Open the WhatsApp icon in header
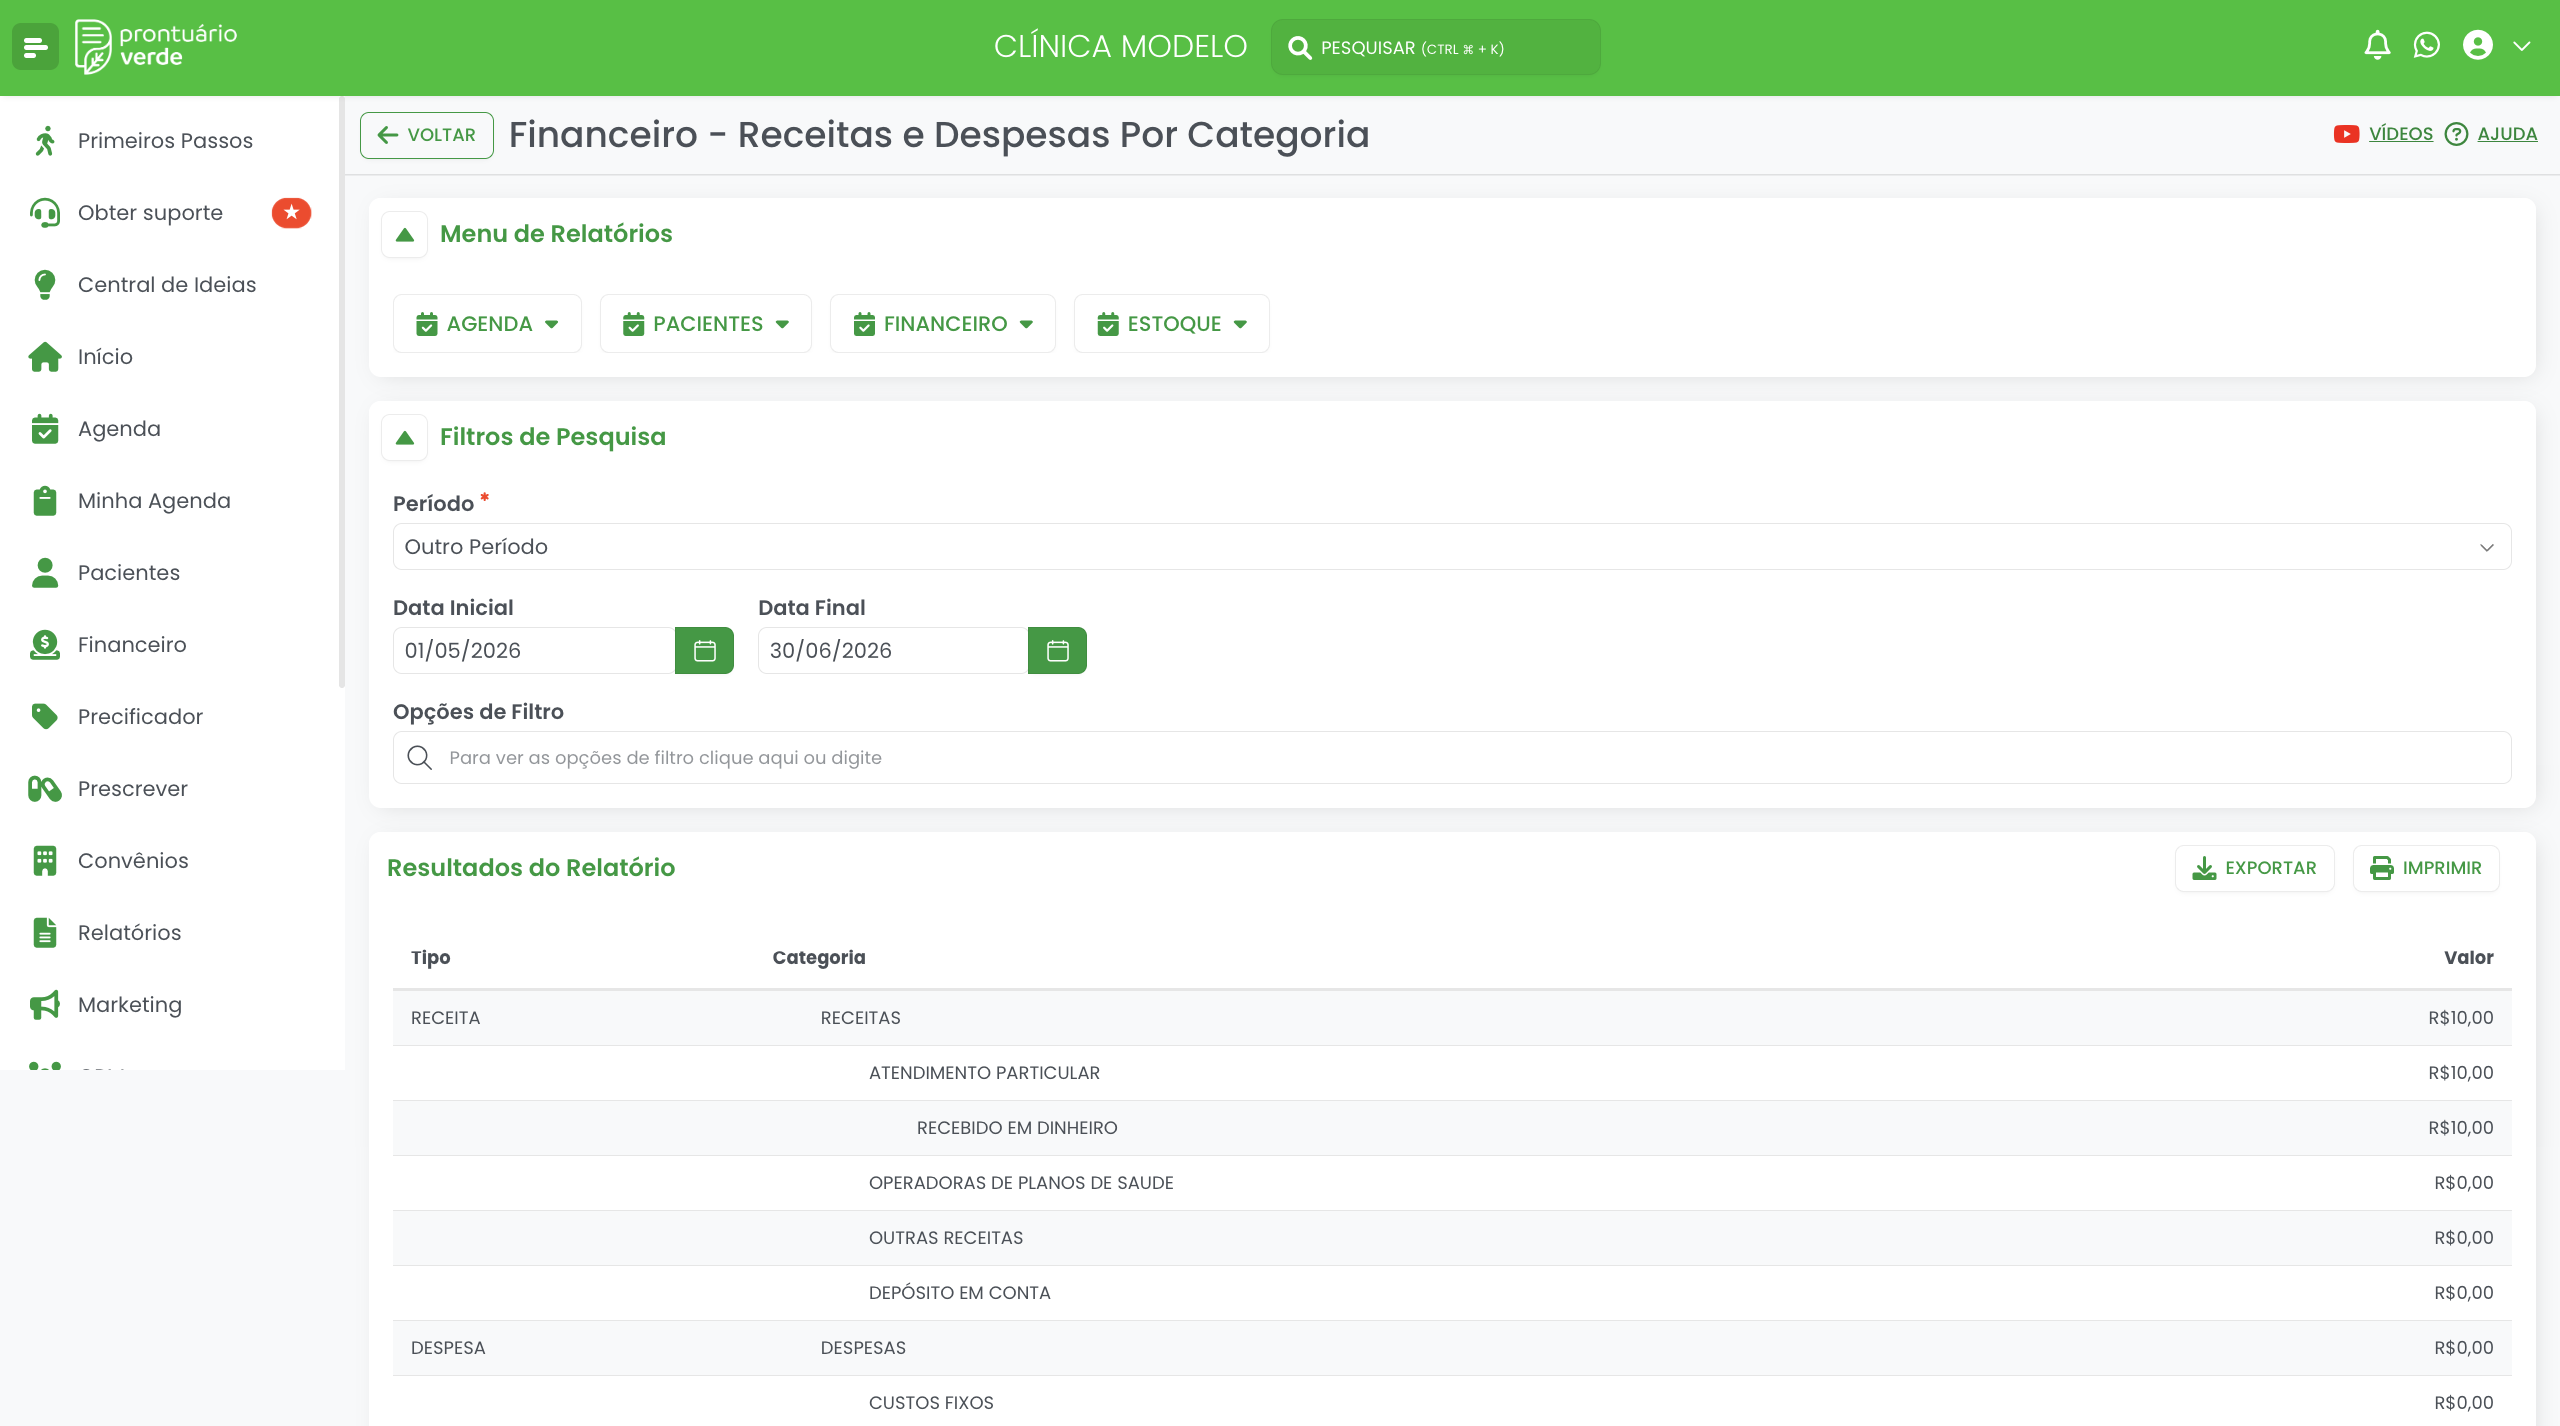Viewport: 2560px width, 1426px height. (2427, 46)
